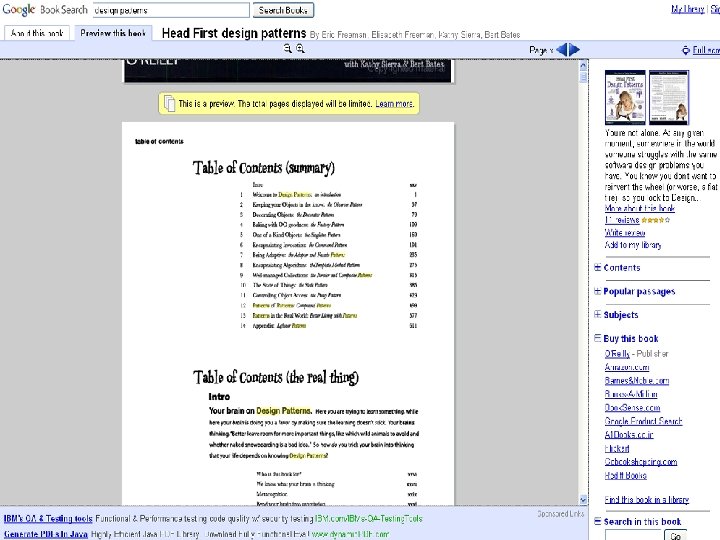Open the O'Reilly publisher link
Image resolution: width=720 pixels, height=540 pixels.
point(617,354)
